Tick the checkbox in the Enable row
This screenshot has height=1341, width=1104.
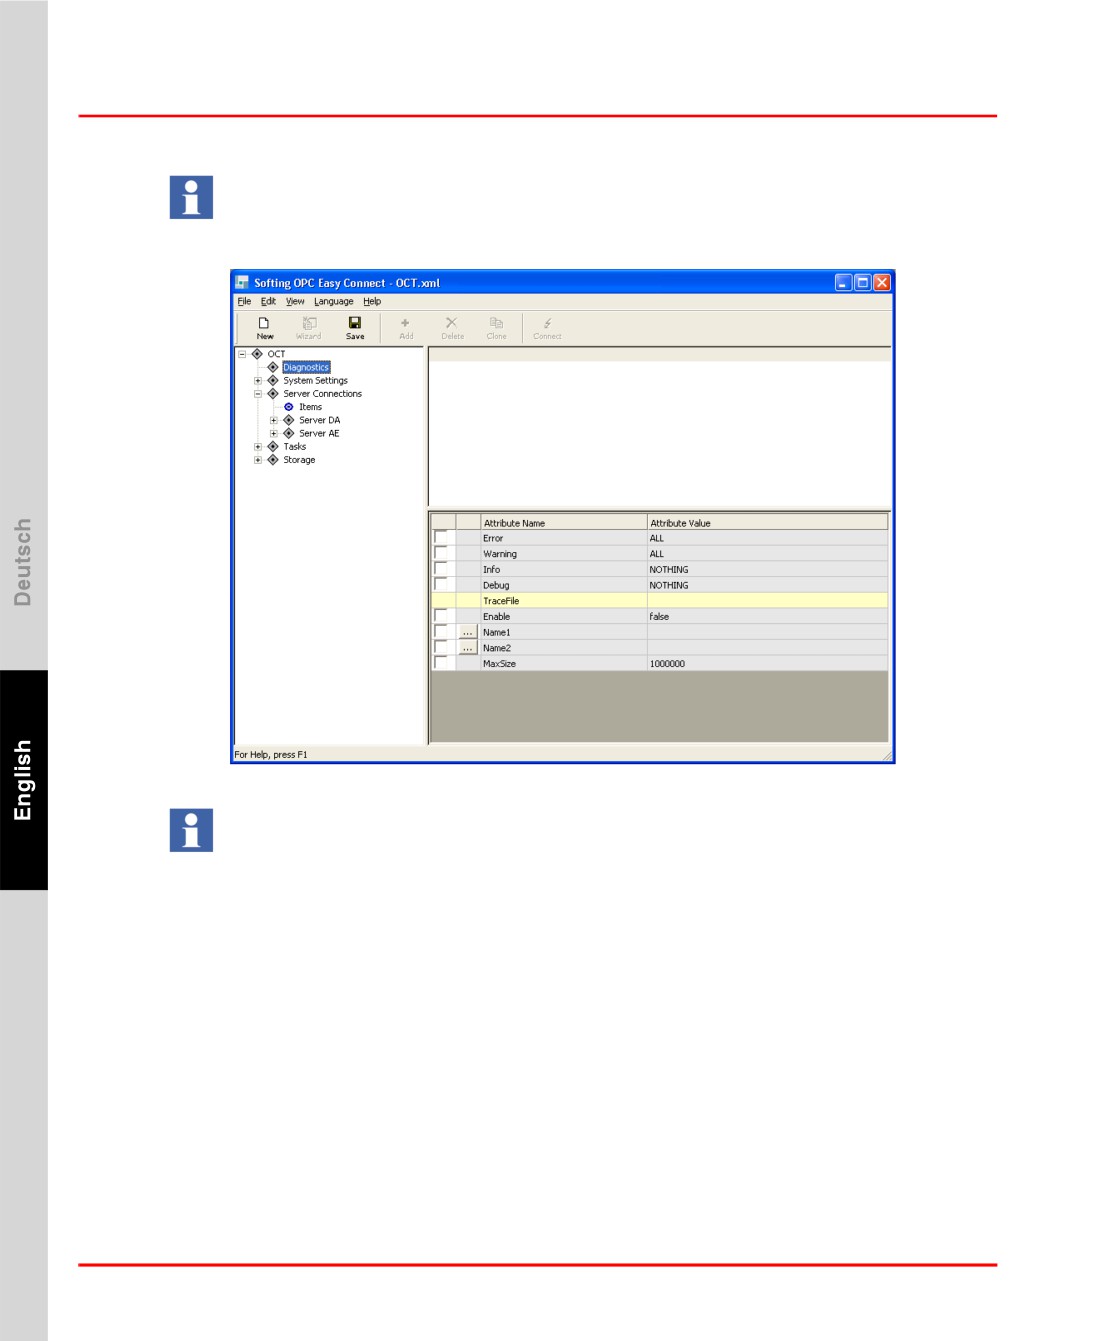coord(440,616)
